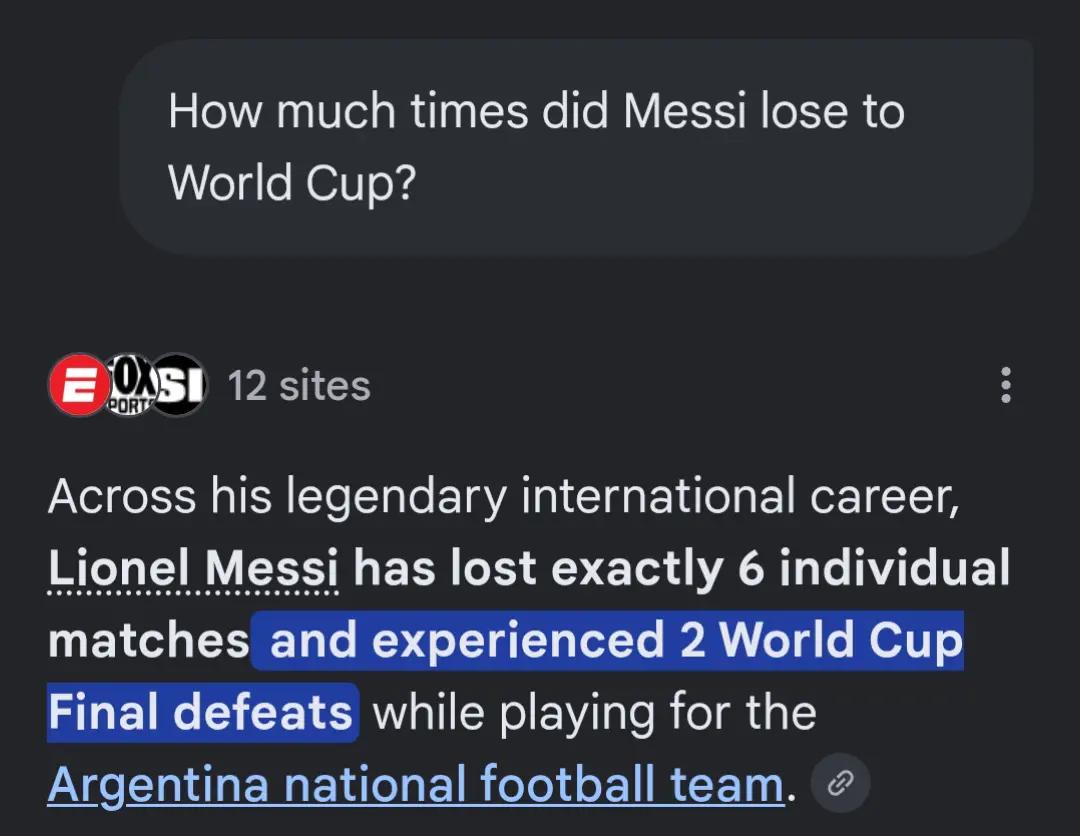
Task: Open the Argentina national football team link
Action: coord(416,784)
